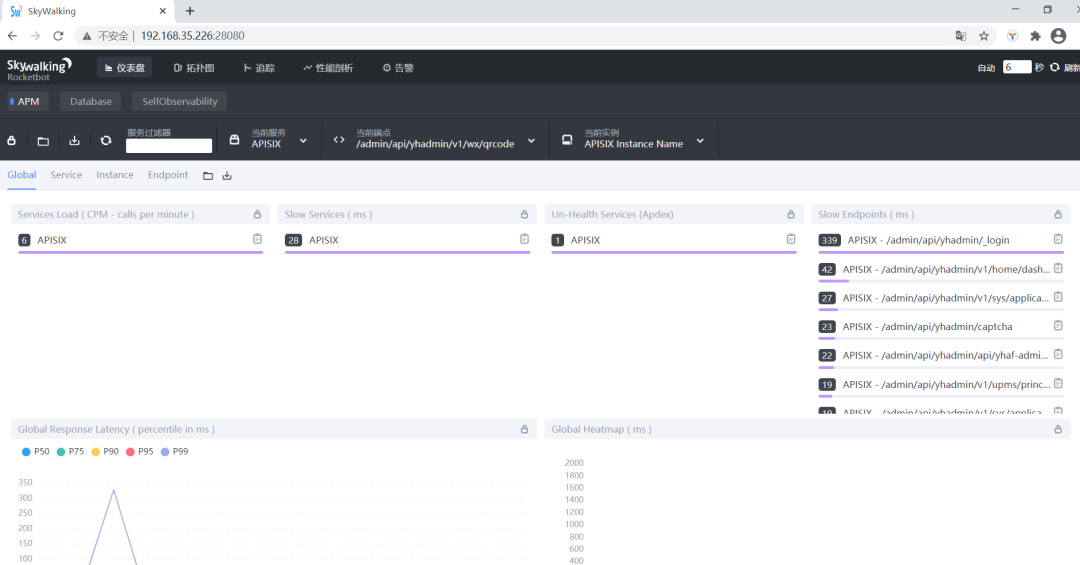1080x565 pixels.
Task: Close the SkyWalking browser tab
Action: [163, 11]
